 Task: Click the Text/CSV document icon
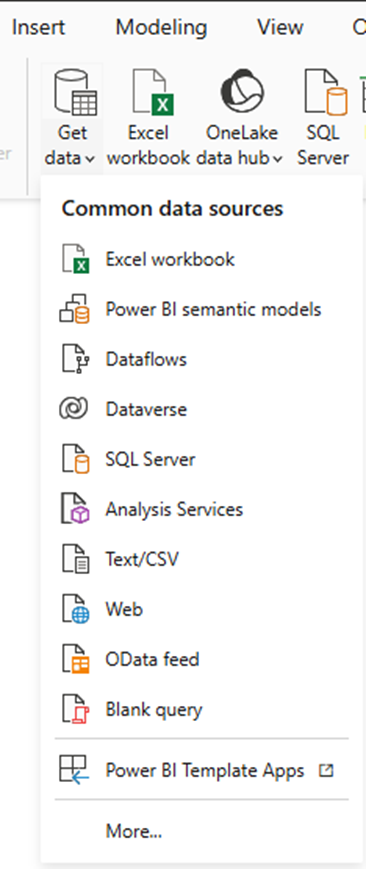point(75,559)
